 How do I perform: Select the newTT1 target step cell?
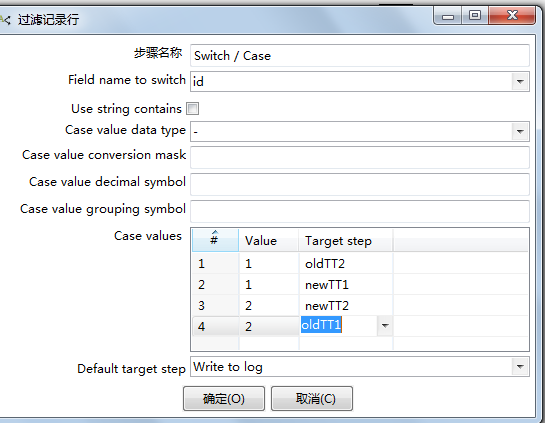click(x=345, y=284)
